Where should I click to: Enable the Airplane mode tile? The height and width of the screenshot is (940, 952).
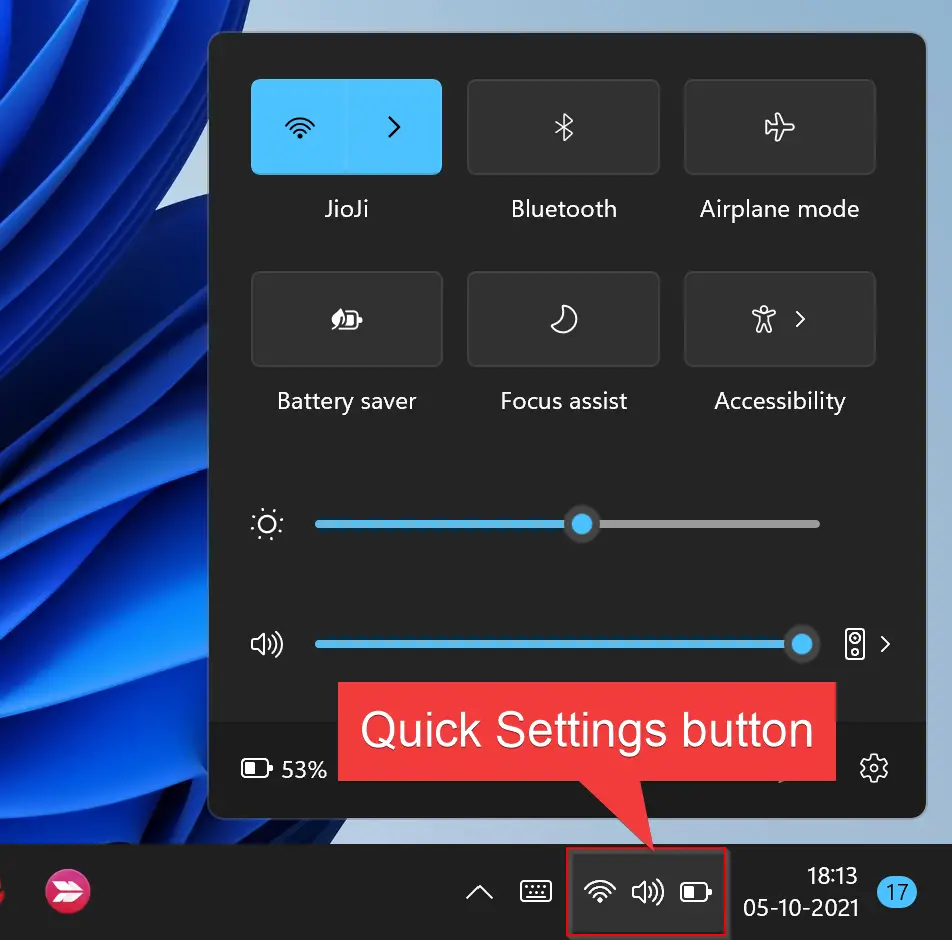[780, 128]
